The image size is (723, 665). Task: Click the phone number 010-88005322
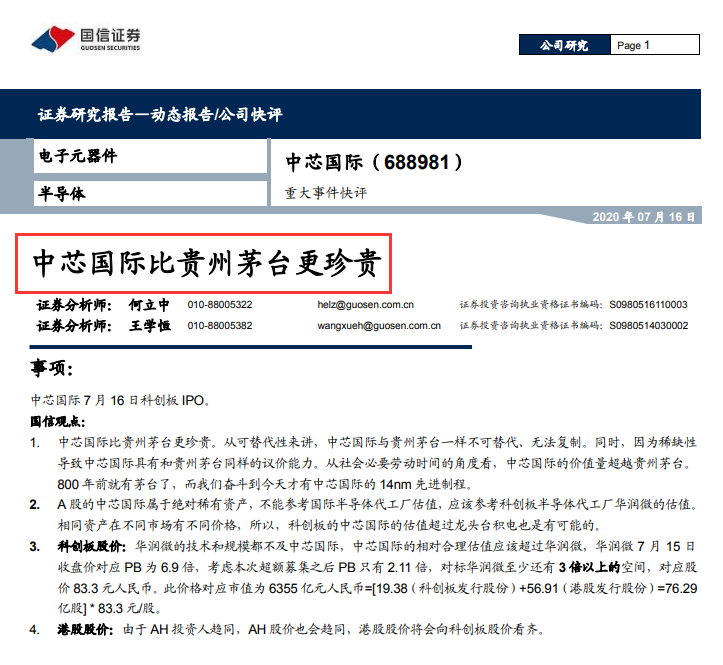[x=220, y=305]
